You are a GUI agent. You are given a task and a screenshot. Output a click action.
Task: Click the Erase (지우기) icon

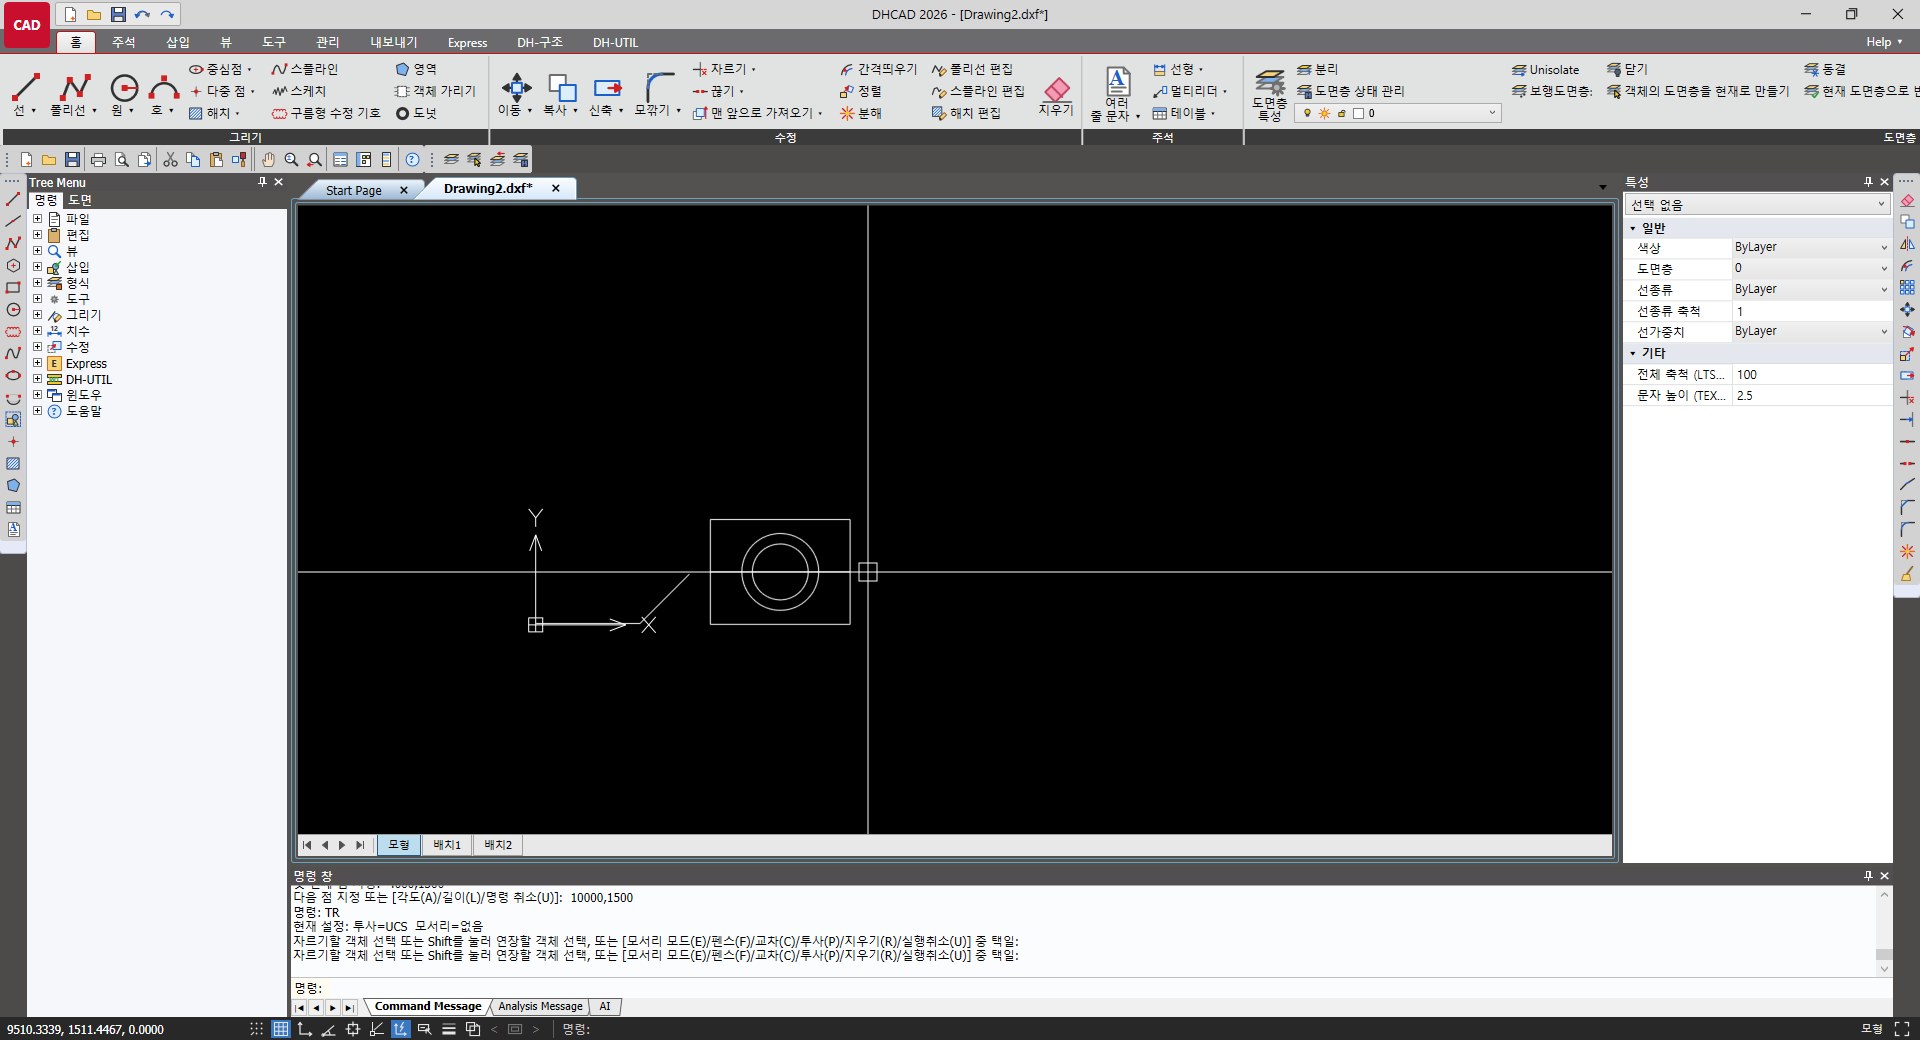(x=1056, y=96)
